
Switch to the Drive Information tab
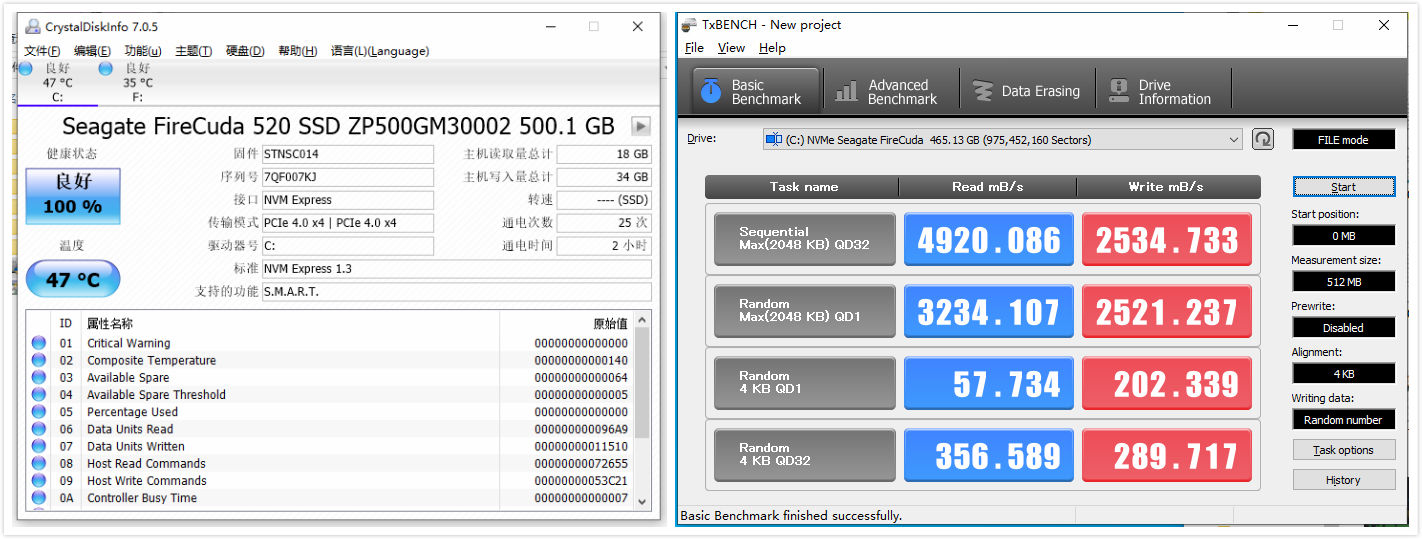click(x=1163, y=91)
